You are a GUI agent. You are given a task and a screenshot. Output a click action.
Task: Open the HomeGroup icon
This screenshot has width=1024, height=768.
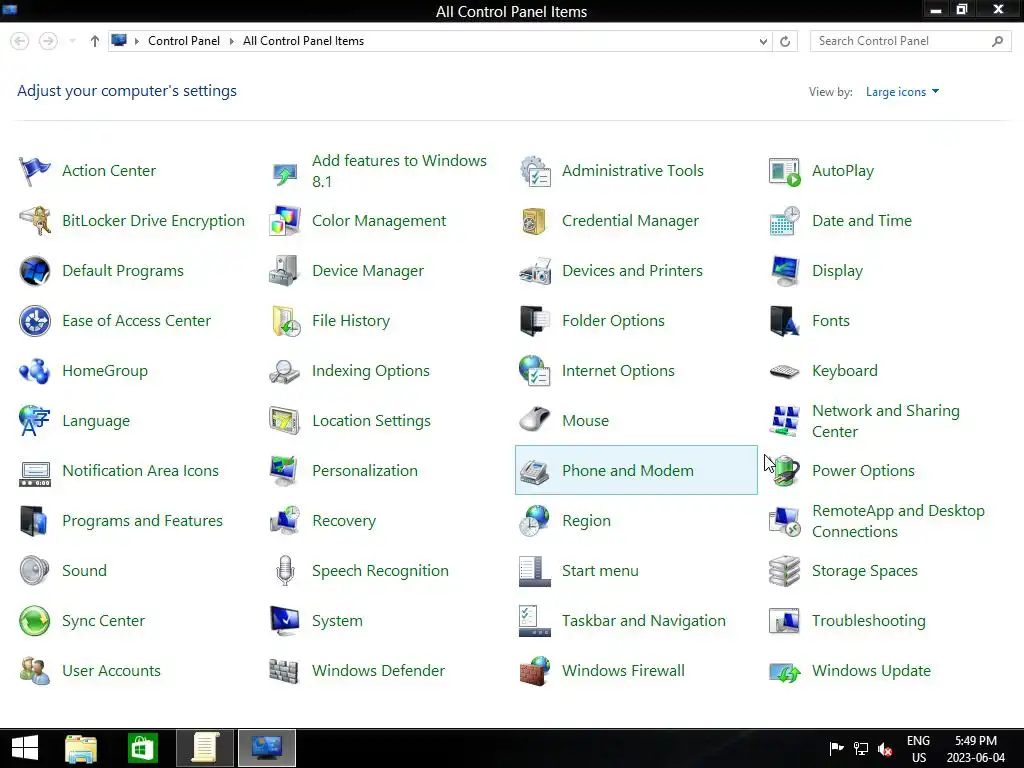point(35,371)
